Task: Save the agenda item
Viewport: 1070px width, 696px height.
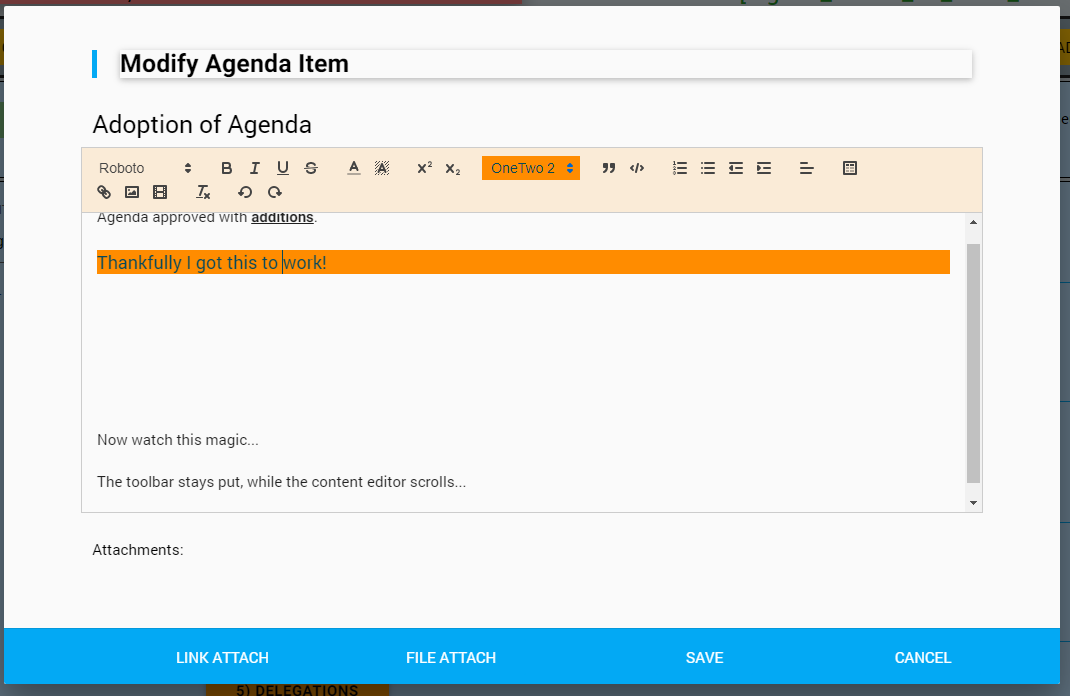Action: [704, 658]
